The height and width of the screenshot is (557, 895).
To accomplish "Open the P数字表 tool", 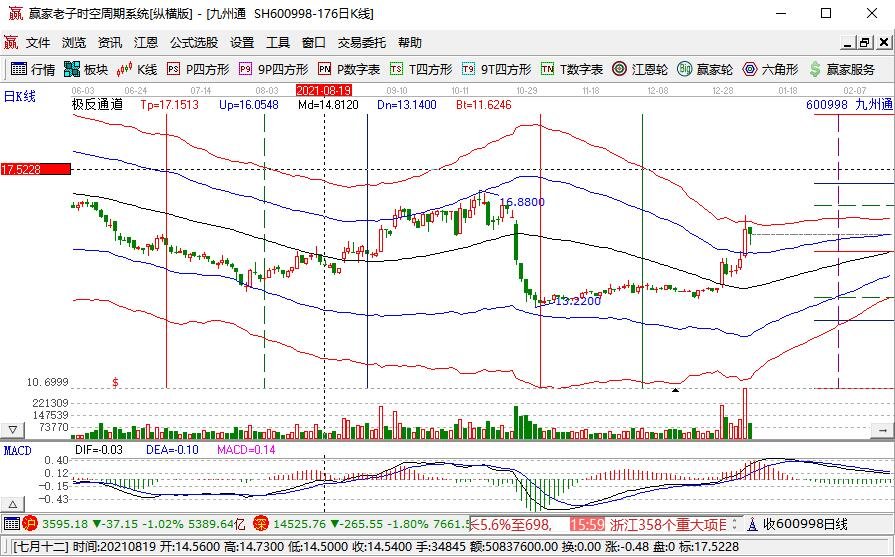I will 349,70.
